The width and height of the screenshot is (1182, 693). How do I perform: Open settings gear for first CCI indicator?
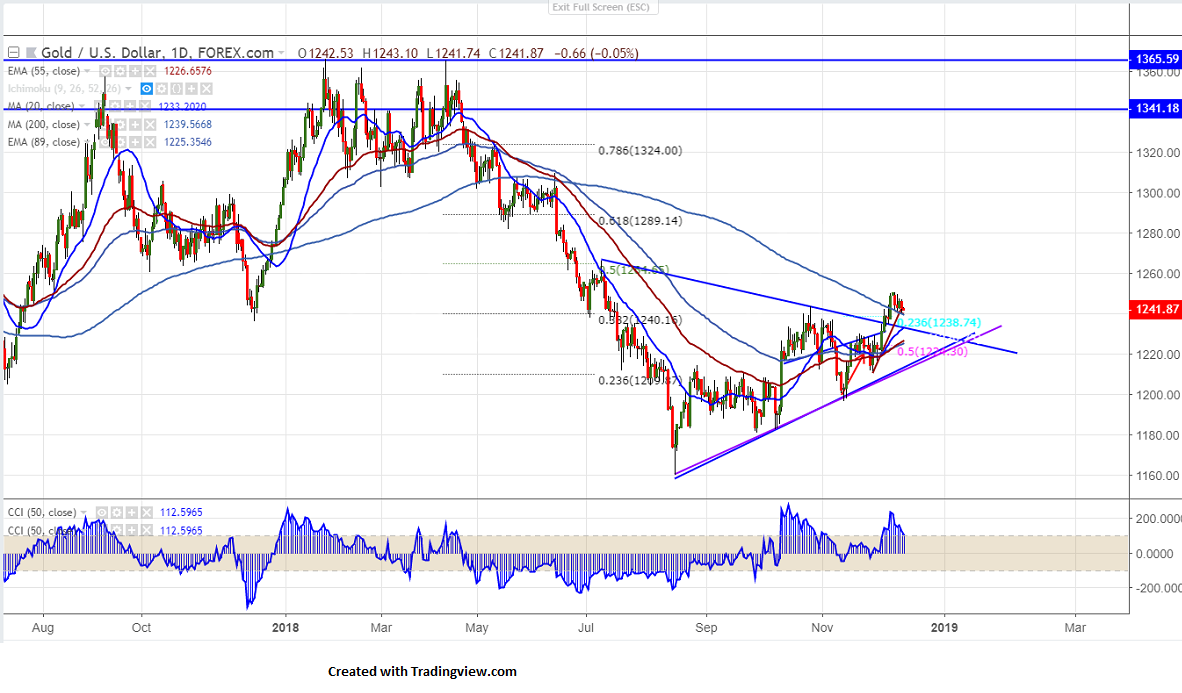click(119, 513)
